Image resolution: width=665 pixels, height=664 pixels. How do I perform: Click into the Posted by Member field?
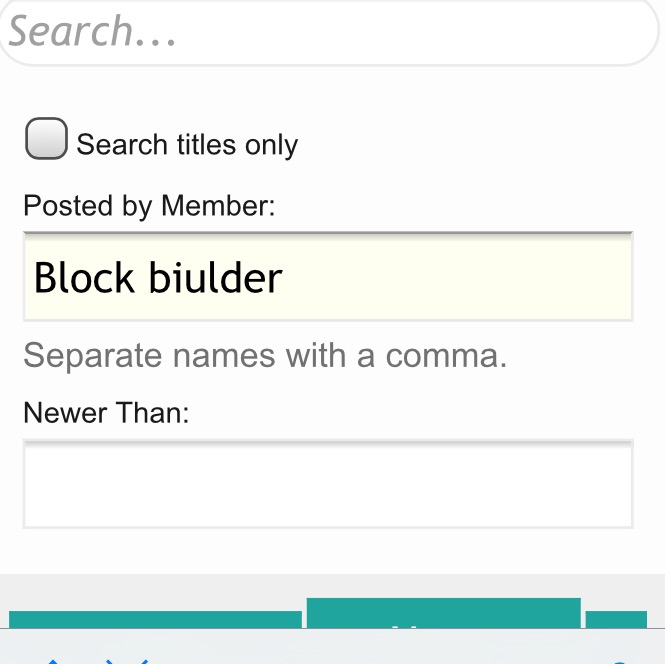point(328,276)
